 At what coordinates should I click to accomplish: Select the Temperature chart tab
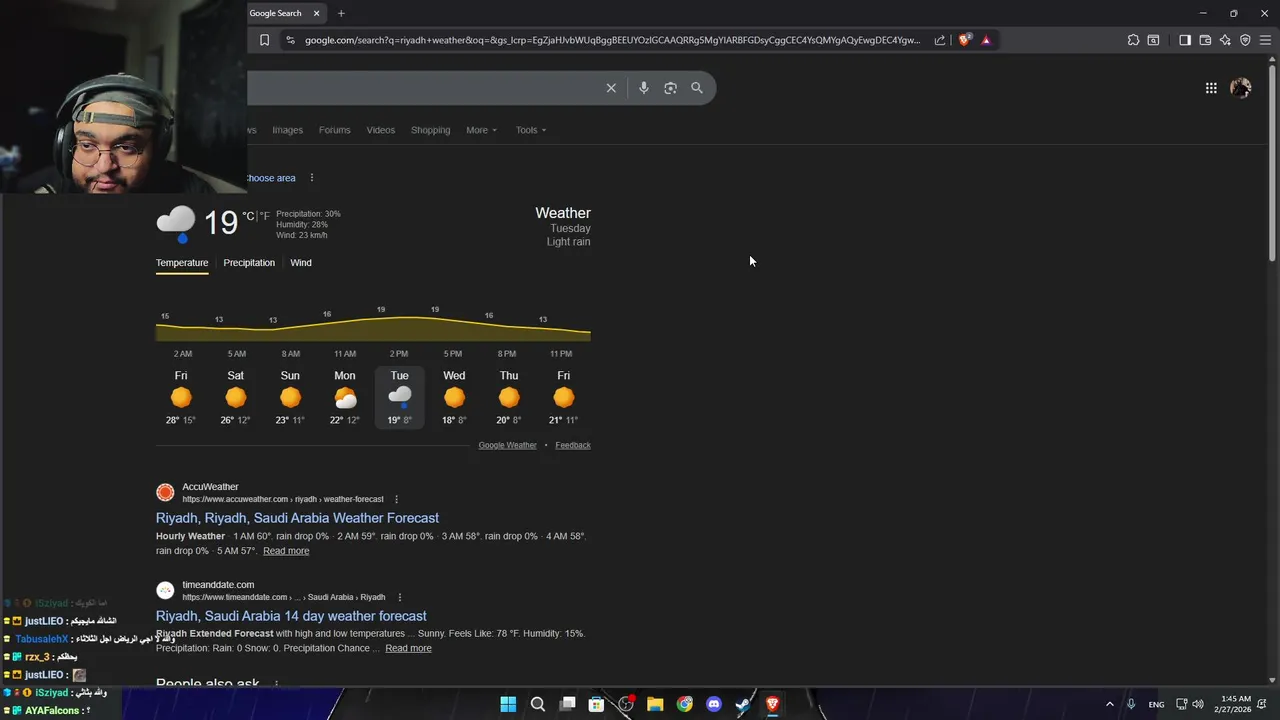tap(182, 263)
